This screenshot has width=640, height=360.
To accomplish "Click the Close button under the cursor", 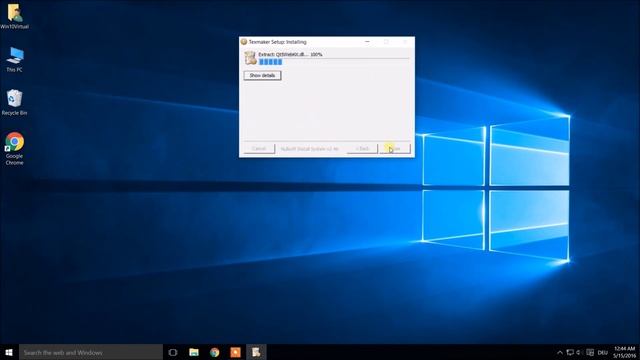I will coord(395,149).
